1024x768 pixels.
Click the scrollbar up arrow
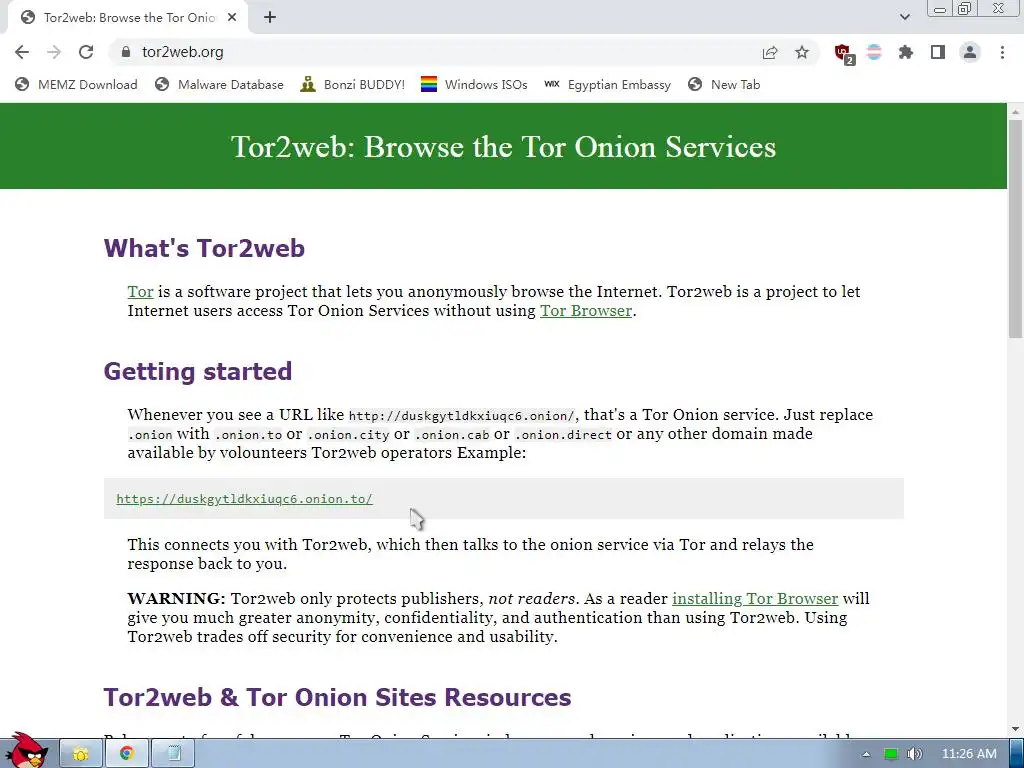(1016, 112)
